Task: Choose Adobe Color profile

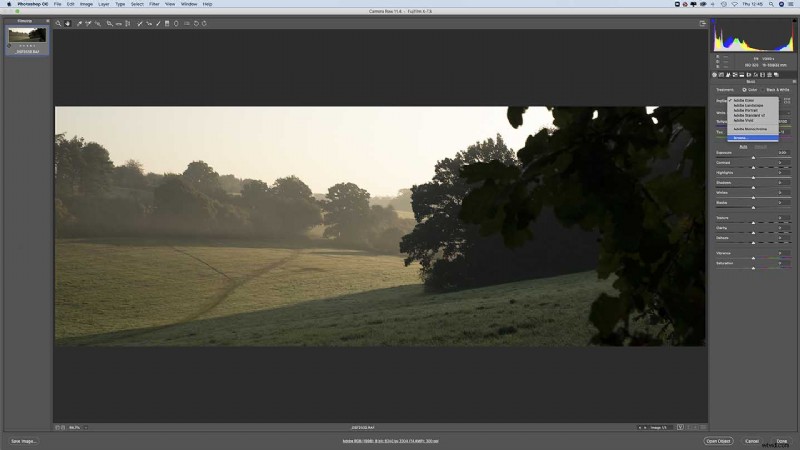Action: tap(753, 101)
